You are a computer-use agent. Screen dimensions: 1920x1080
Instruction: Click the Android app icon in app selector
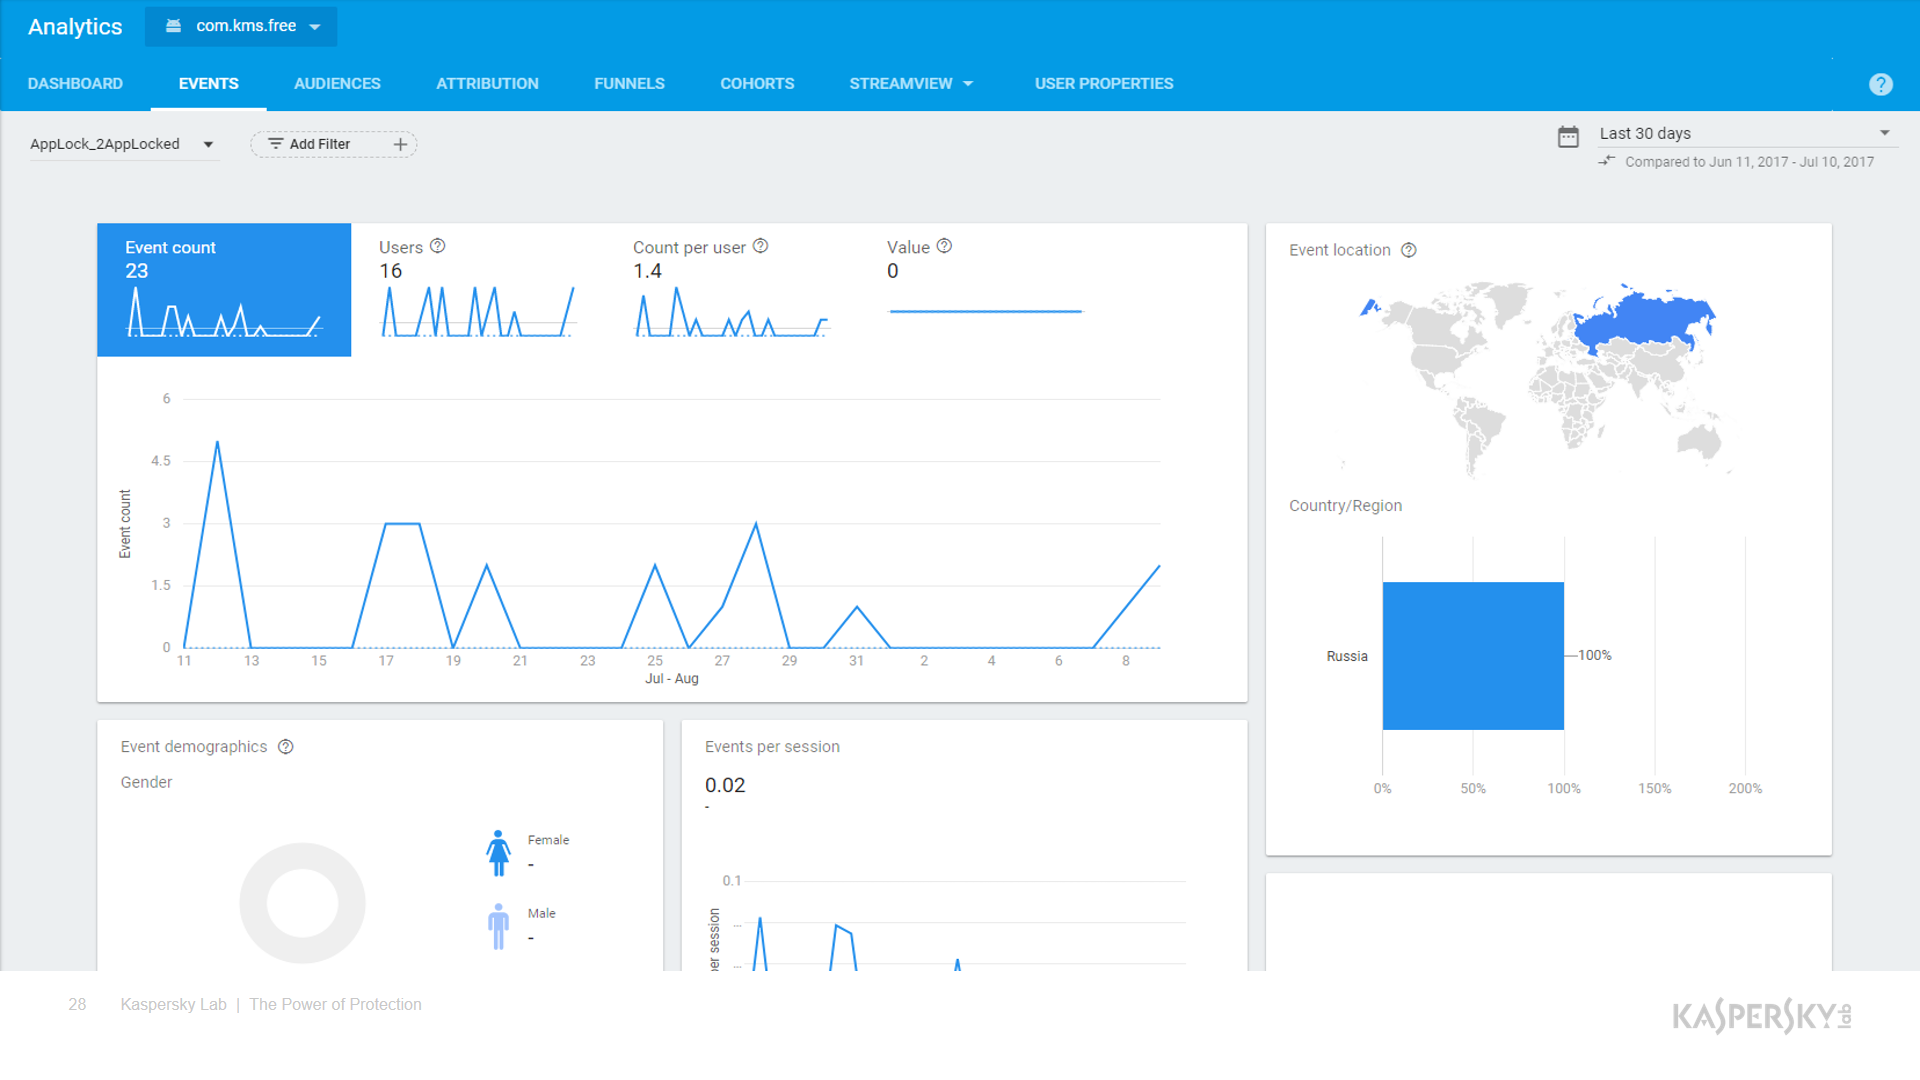173,26
